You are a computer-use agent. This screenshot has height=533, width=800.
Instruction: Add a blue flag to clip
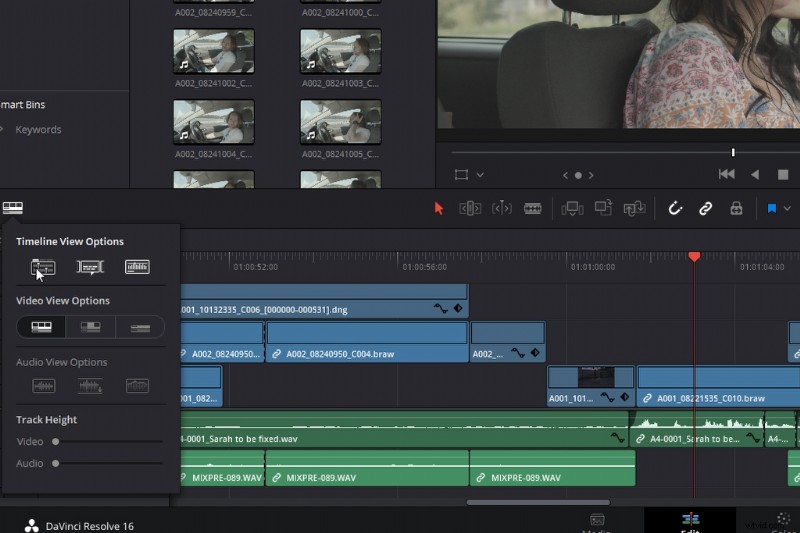tap(771, 208)
